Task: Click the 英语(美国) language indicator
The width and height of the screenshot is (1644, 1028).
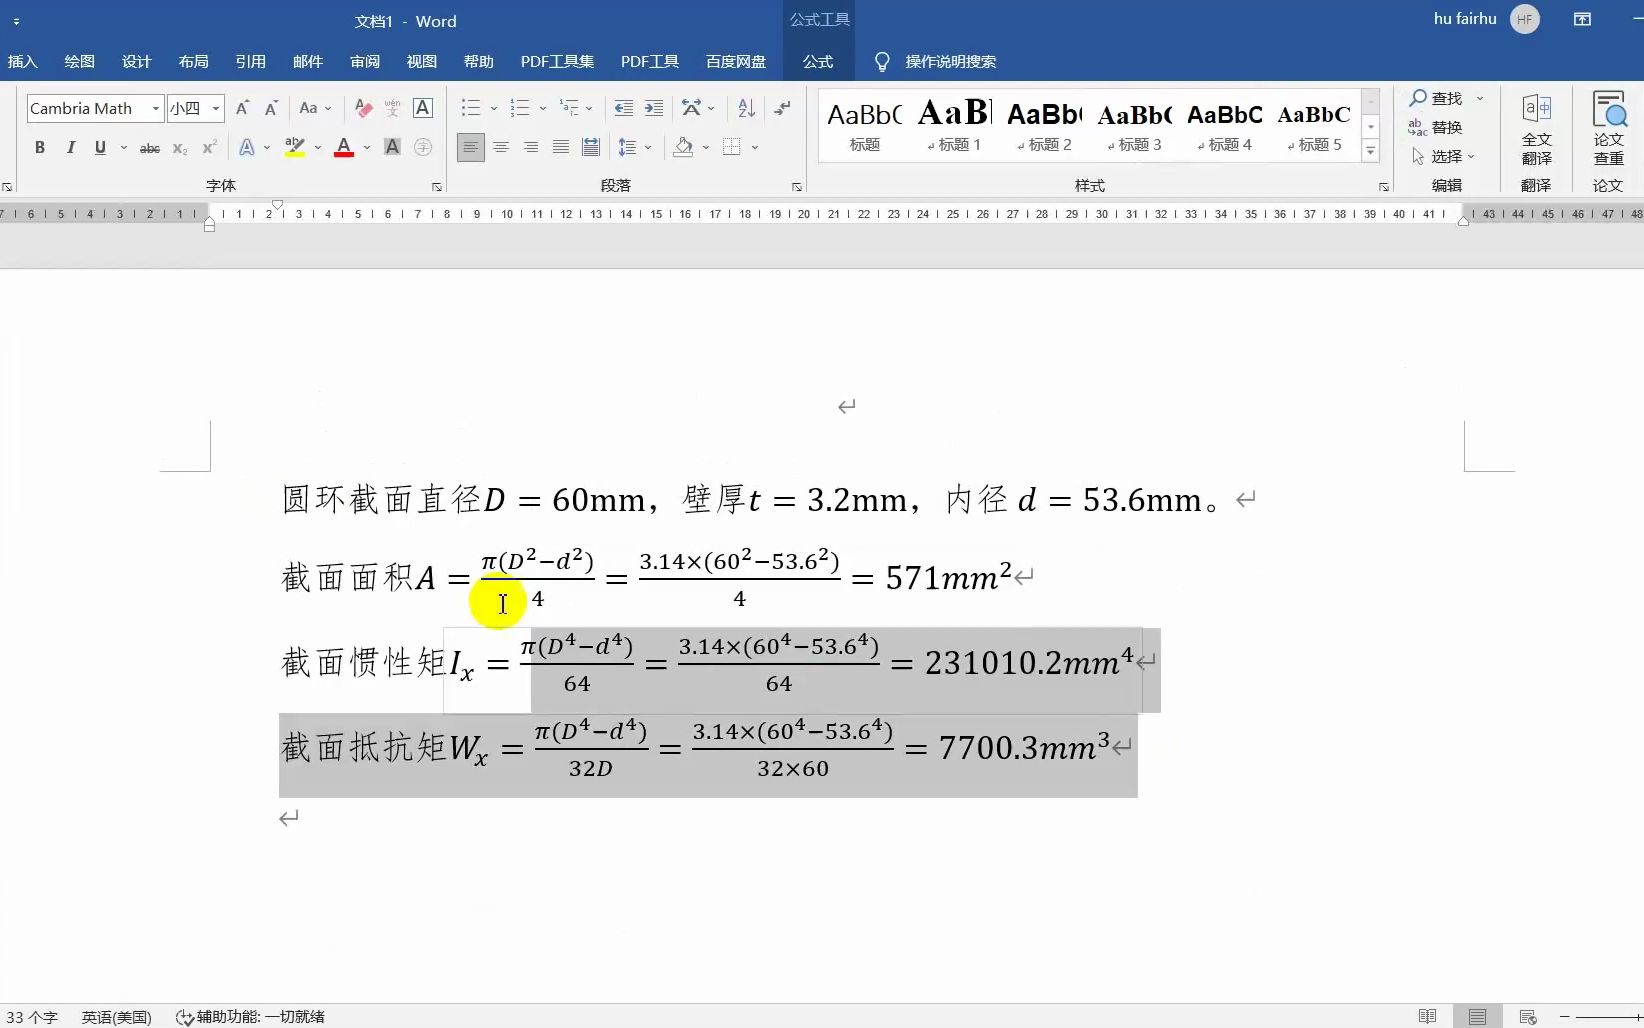Action: (x=116, y=1017)
